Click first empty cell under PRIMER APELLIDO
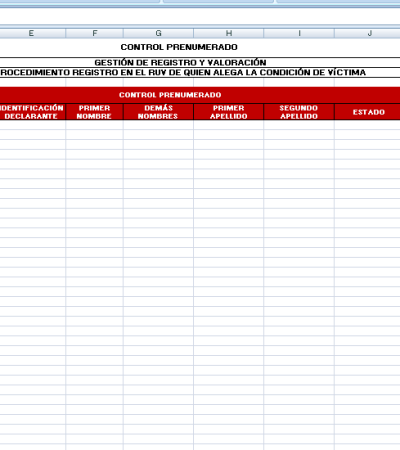Image resolution: width=400 pixels, height=450 pixels. (229, 125)
